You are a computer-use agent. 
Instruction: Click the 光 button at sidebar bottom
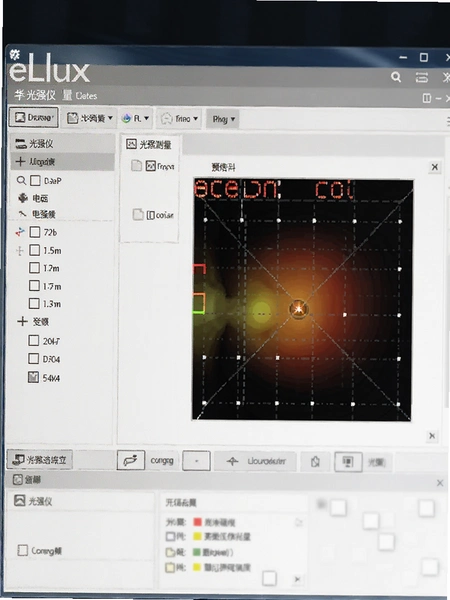click(39, 459)
